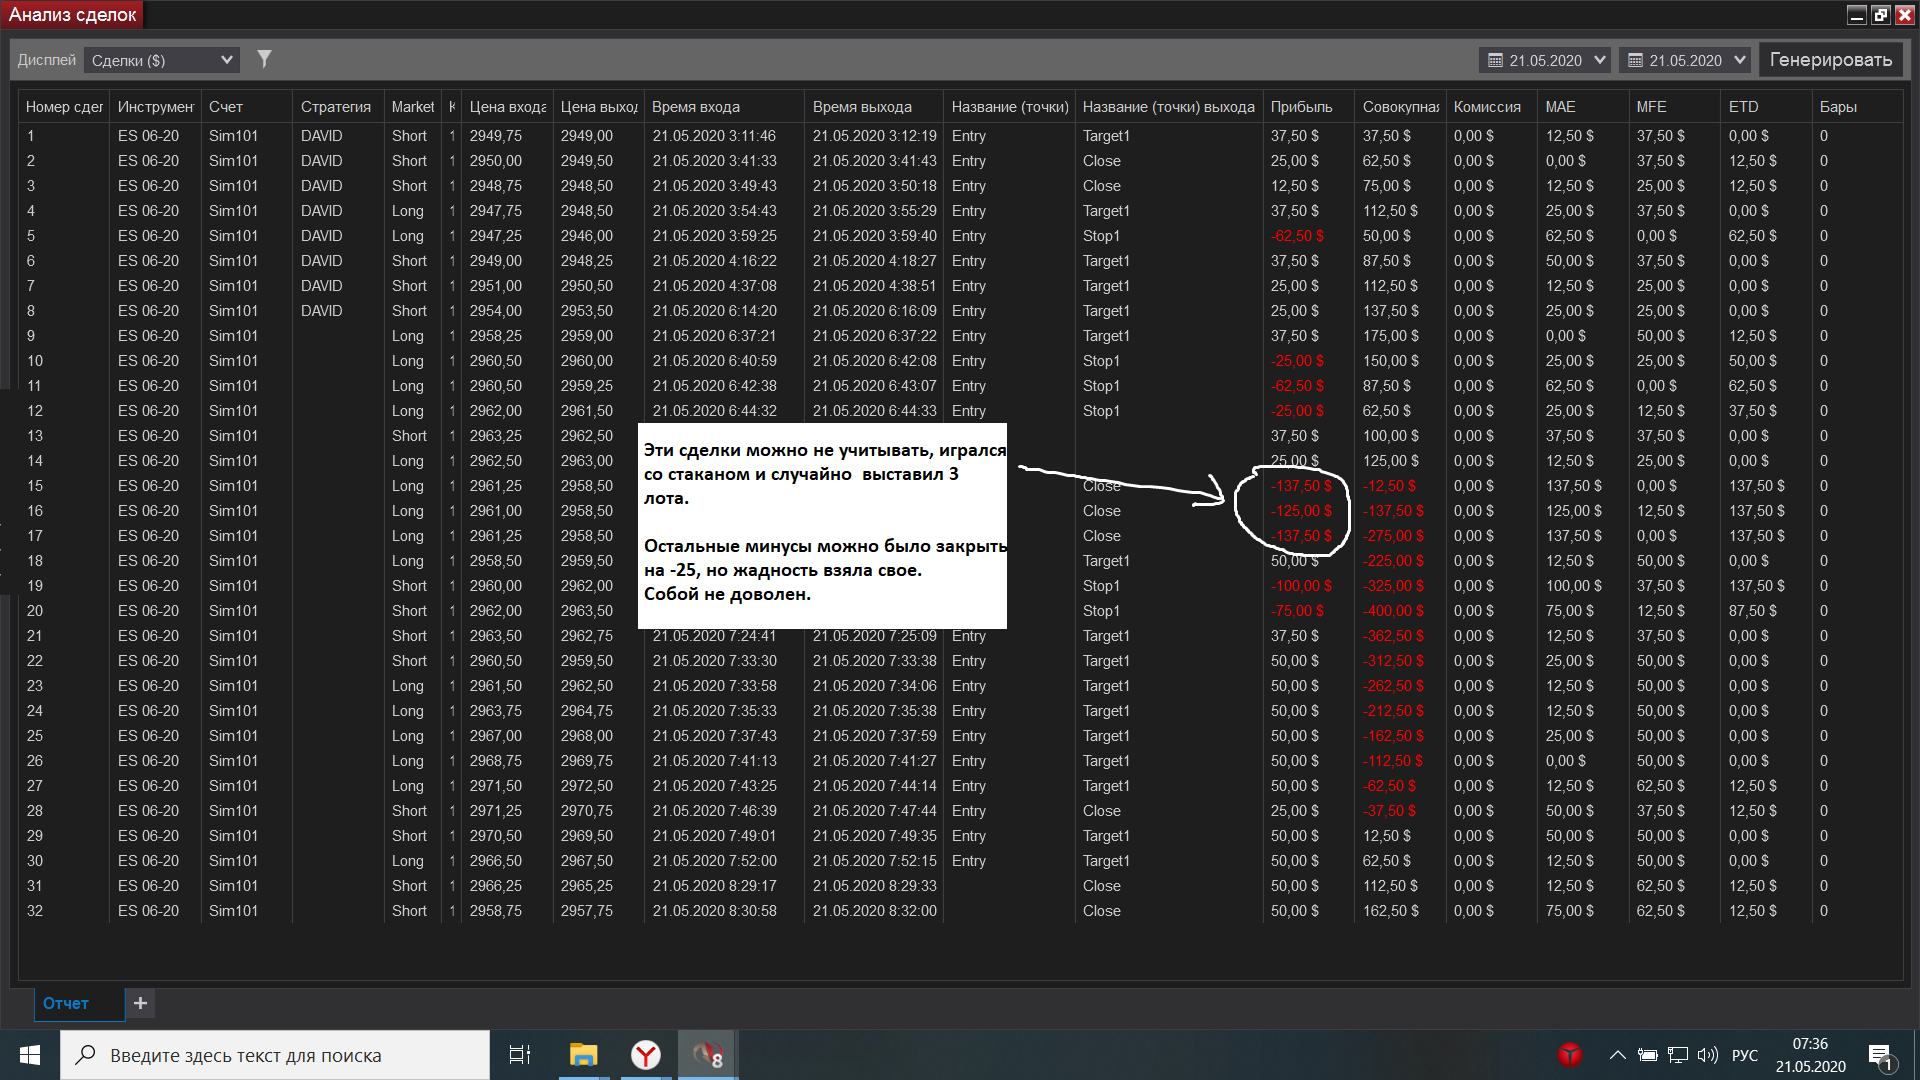This screenshot has width=1920, height=1080.
Task: Open the volume control in tray
Action: [x=1708, y=1055]
